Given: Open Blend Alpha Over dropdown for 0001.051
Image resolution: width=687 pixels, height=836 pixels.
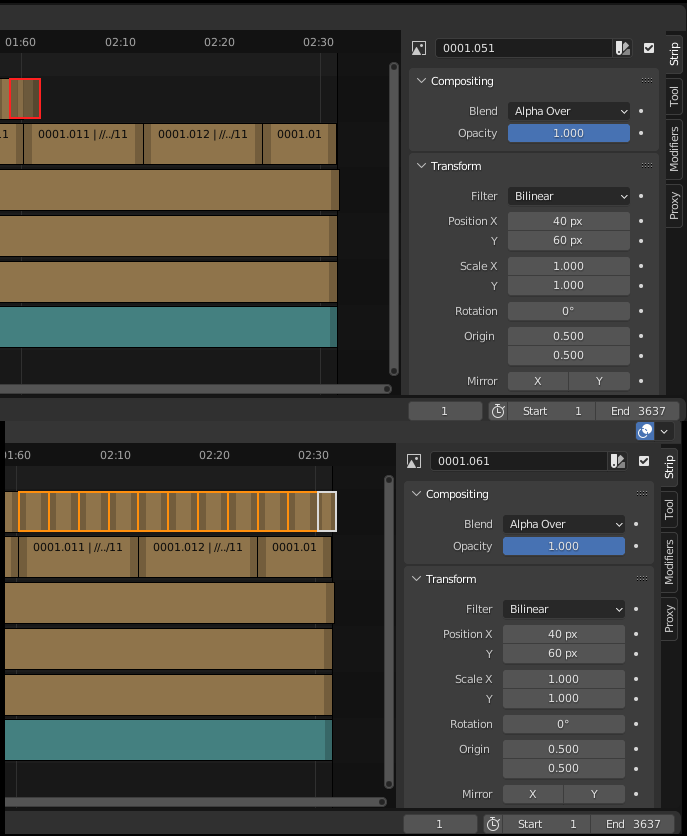Looking at the screenshot, I should [x=569, y=111].
